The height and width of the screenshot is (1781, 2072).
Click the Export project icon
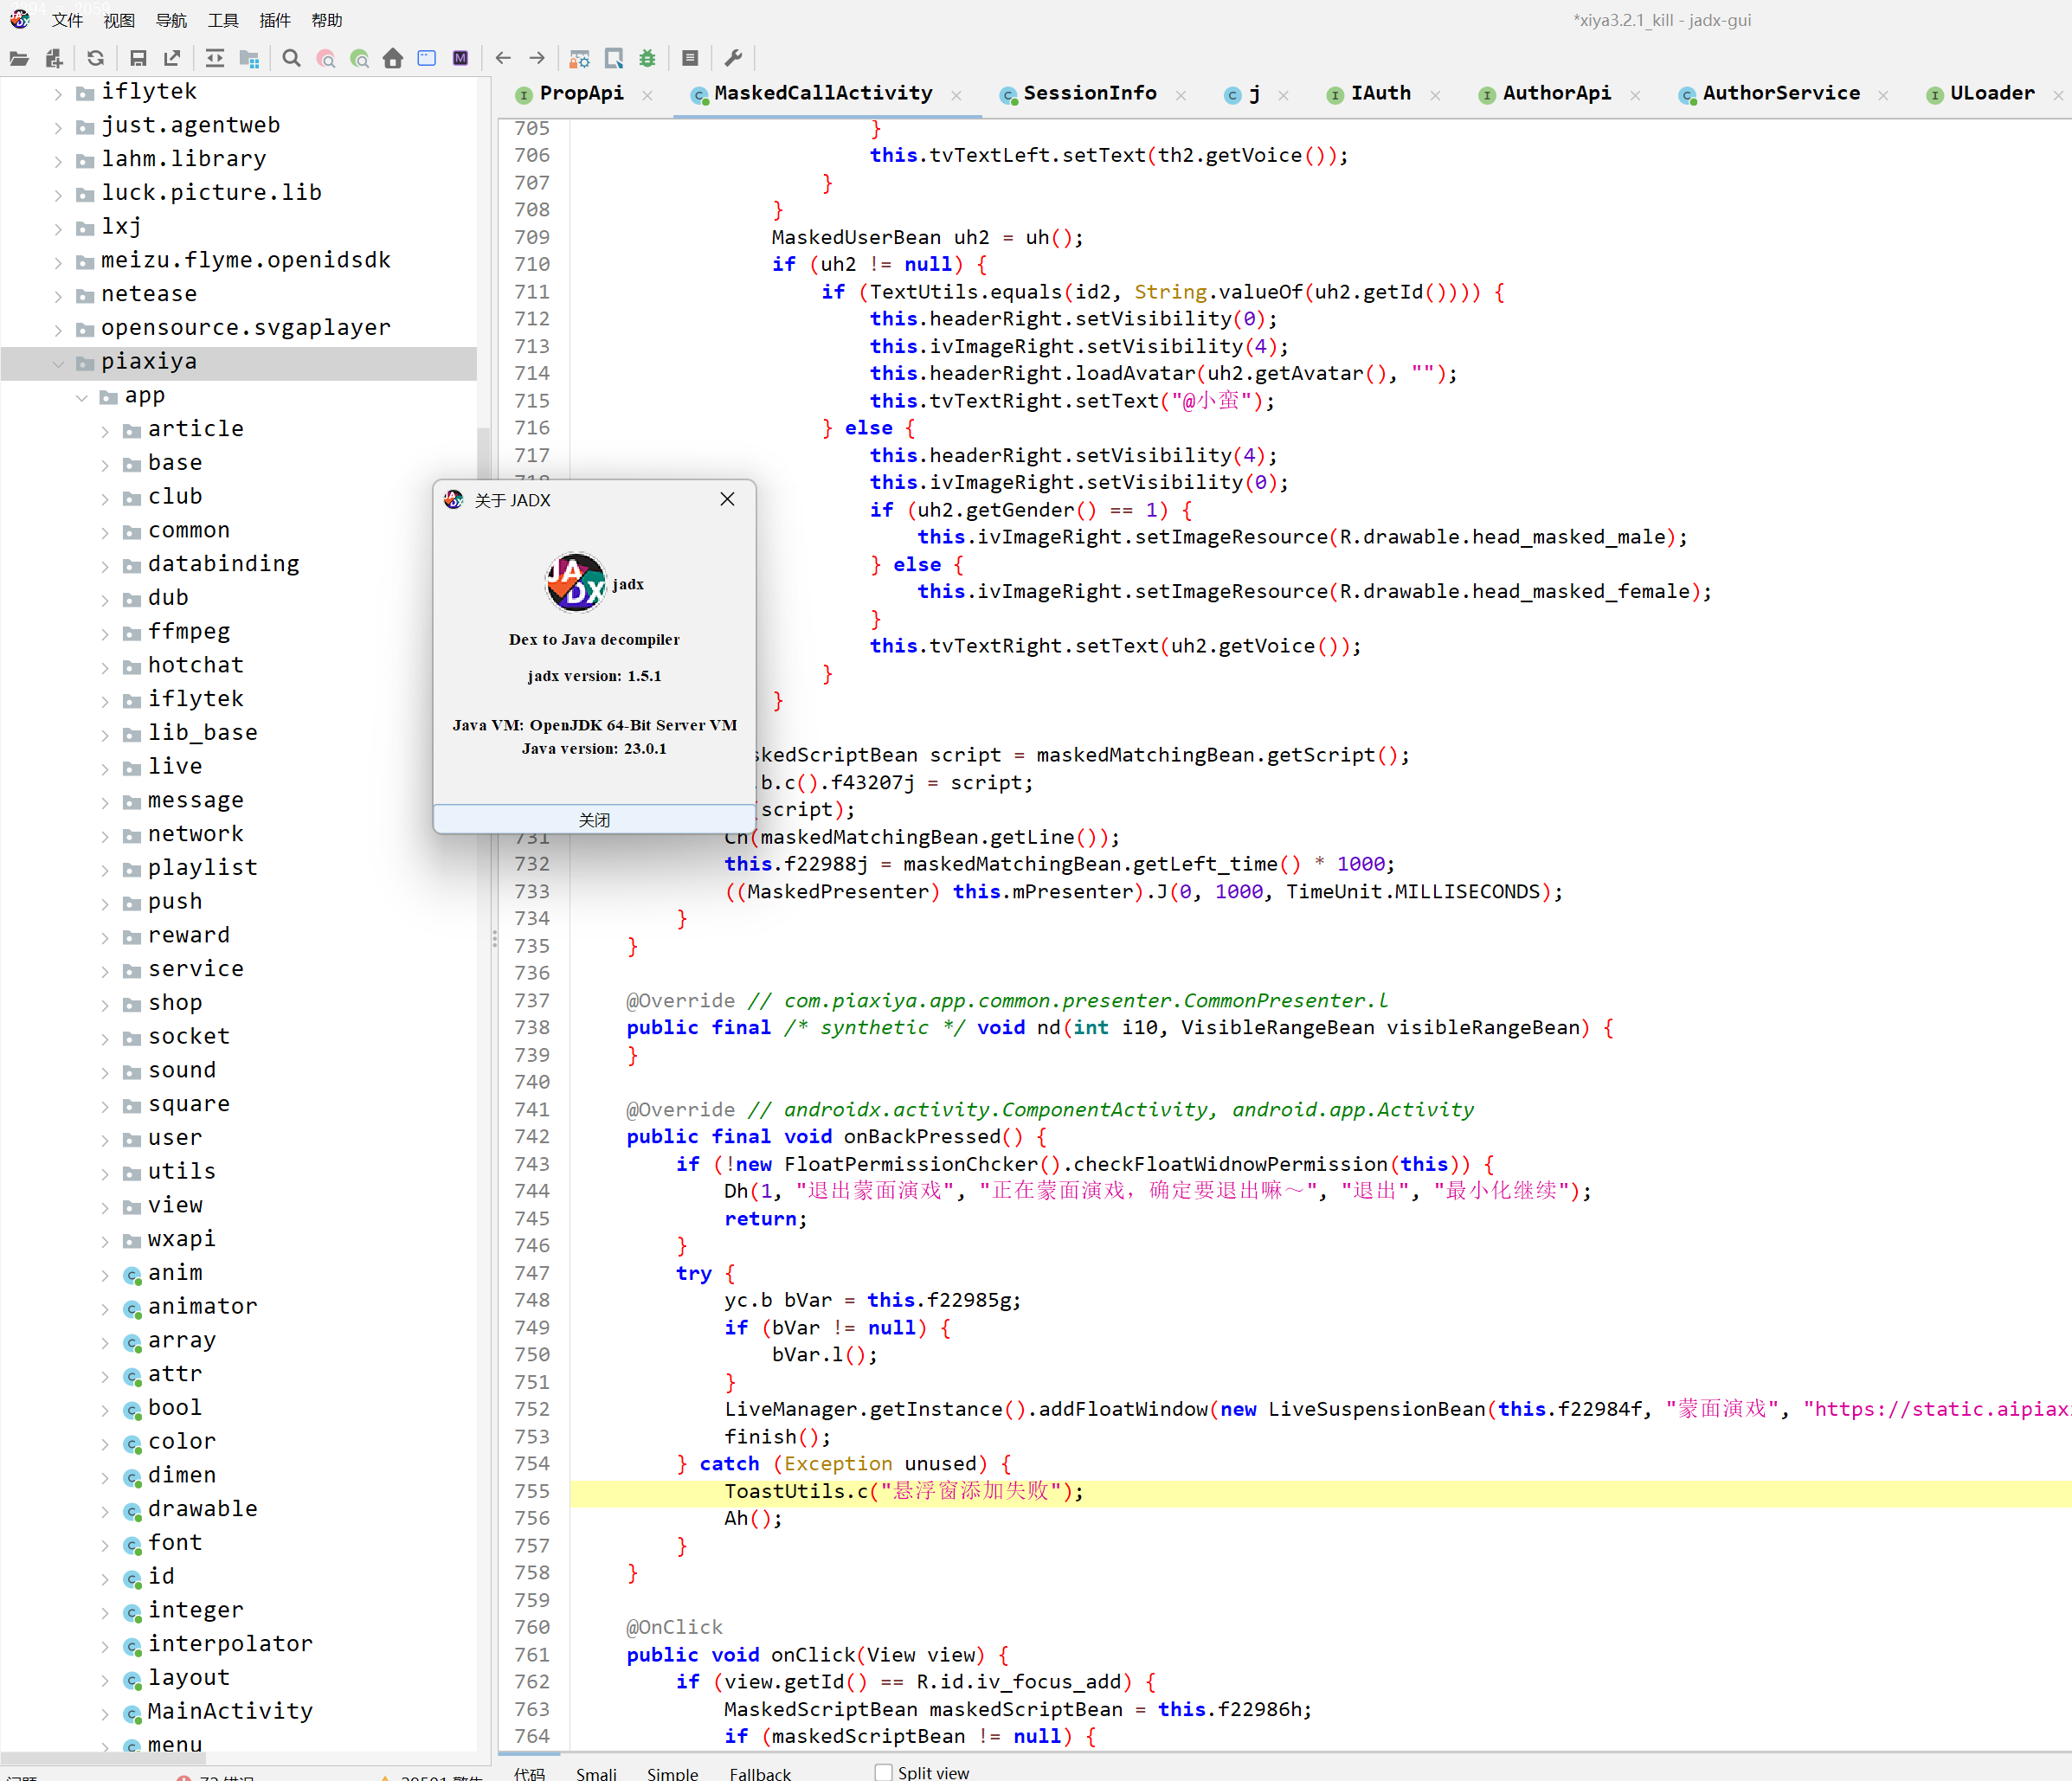[x=173, y=58]
